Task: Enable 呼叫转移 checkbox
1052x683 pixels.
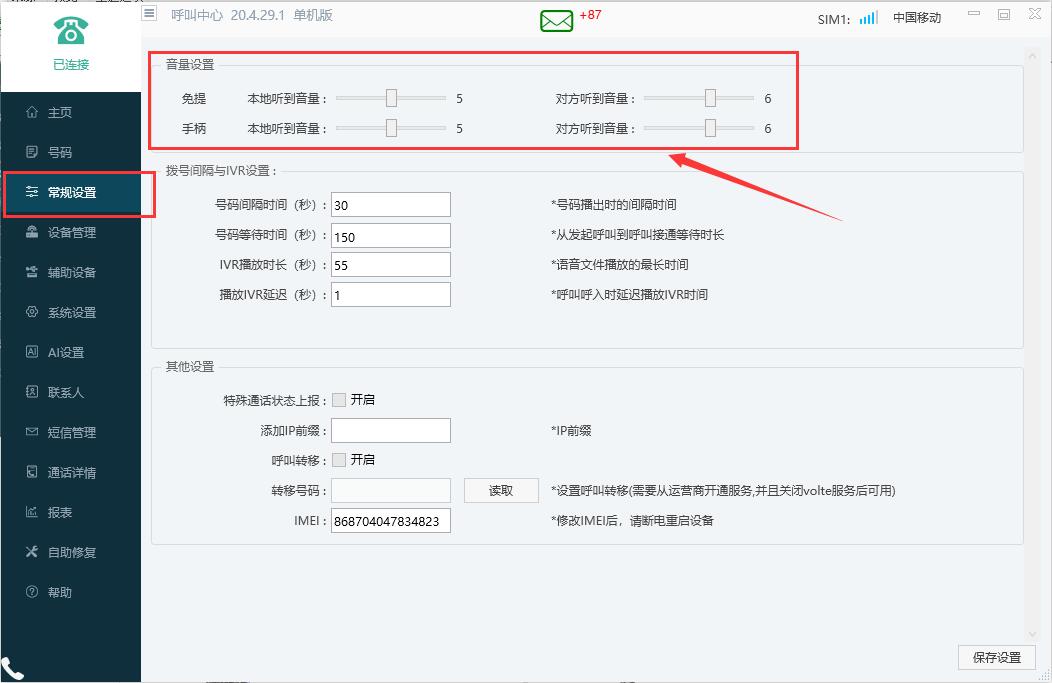Action: pyautogui.click(x=339, y=460)
